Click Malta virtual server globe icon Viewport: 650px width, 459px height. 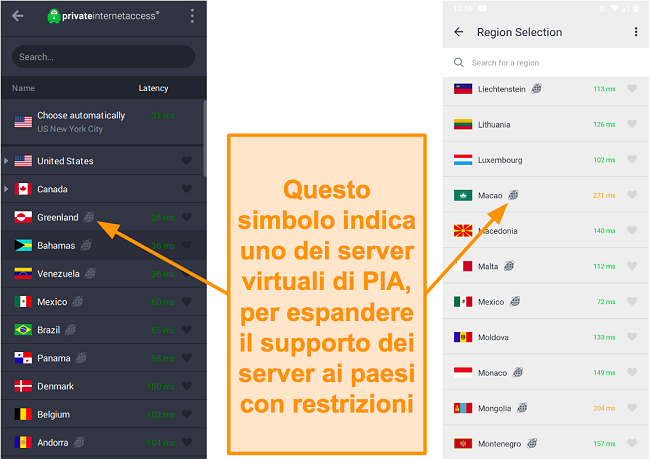[509, 266]
